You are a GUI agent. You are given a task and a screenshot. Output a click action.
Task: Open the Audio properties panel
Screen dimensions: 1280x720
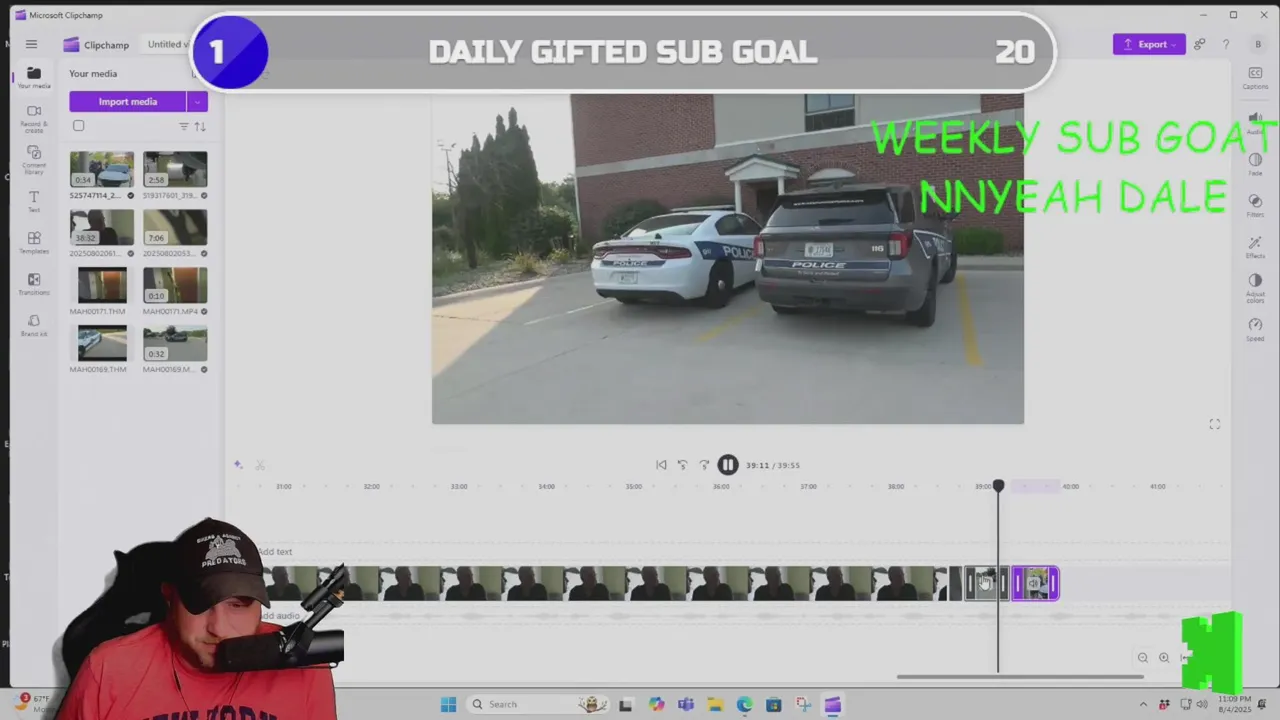[x=1255, y=122]
